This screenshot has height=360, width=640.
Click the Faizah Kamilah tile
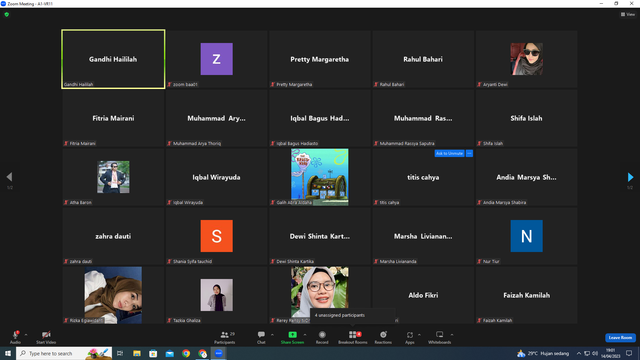coord(527,295)
